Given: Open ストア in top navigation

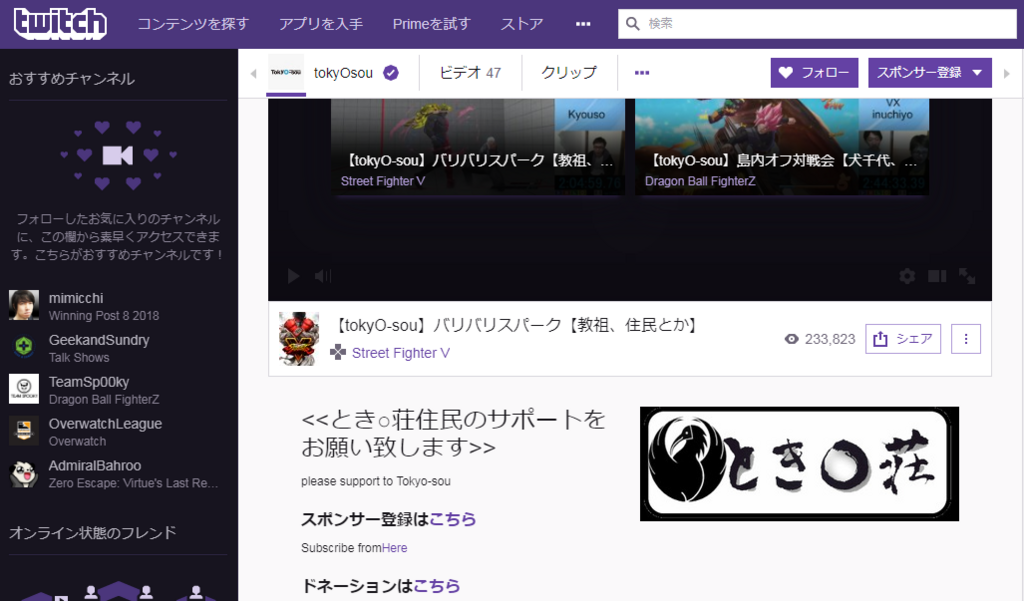Looking at the screenshot, I should [x=521, y=24].
